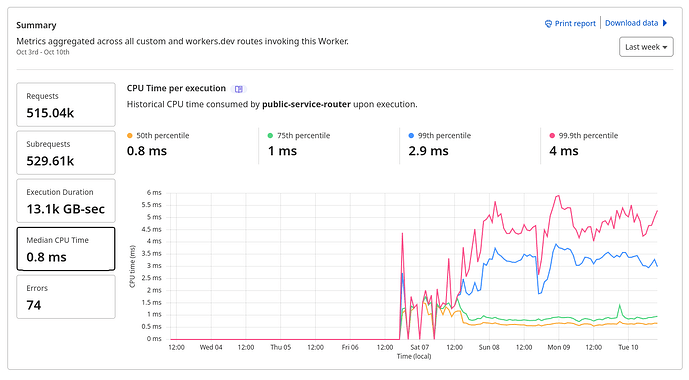Select the Subrequests 529.61k metric card
This screenshot has height=380, width=689.
coord(66,152)
